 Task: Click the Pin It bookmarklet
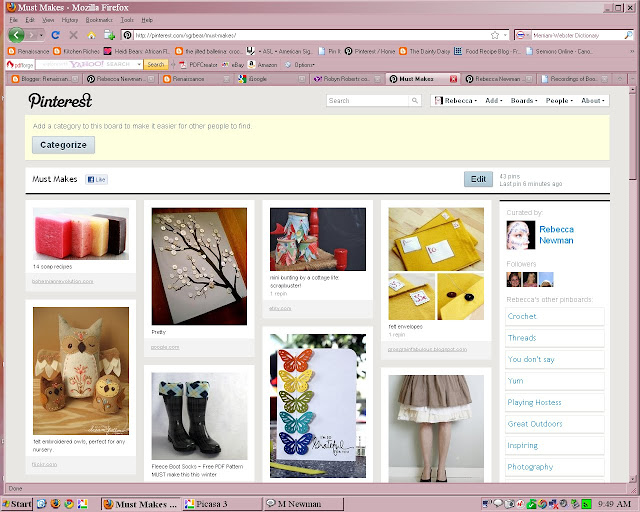coord(329,51)
